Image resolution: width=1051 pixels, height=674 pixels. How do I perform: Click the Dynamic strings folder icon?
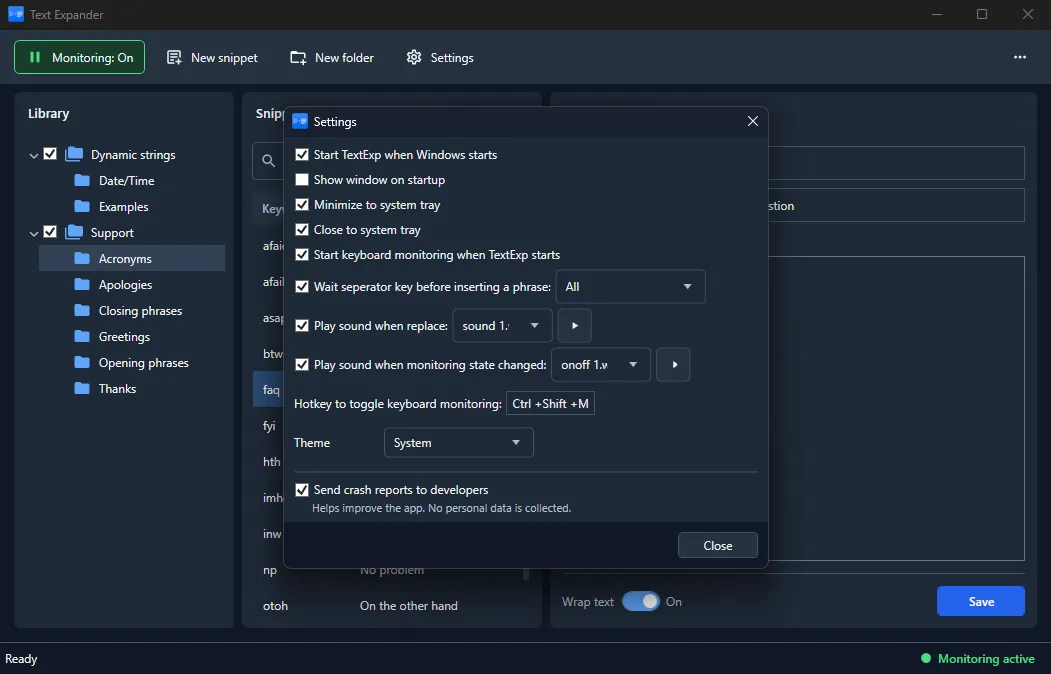click(74, 154)
